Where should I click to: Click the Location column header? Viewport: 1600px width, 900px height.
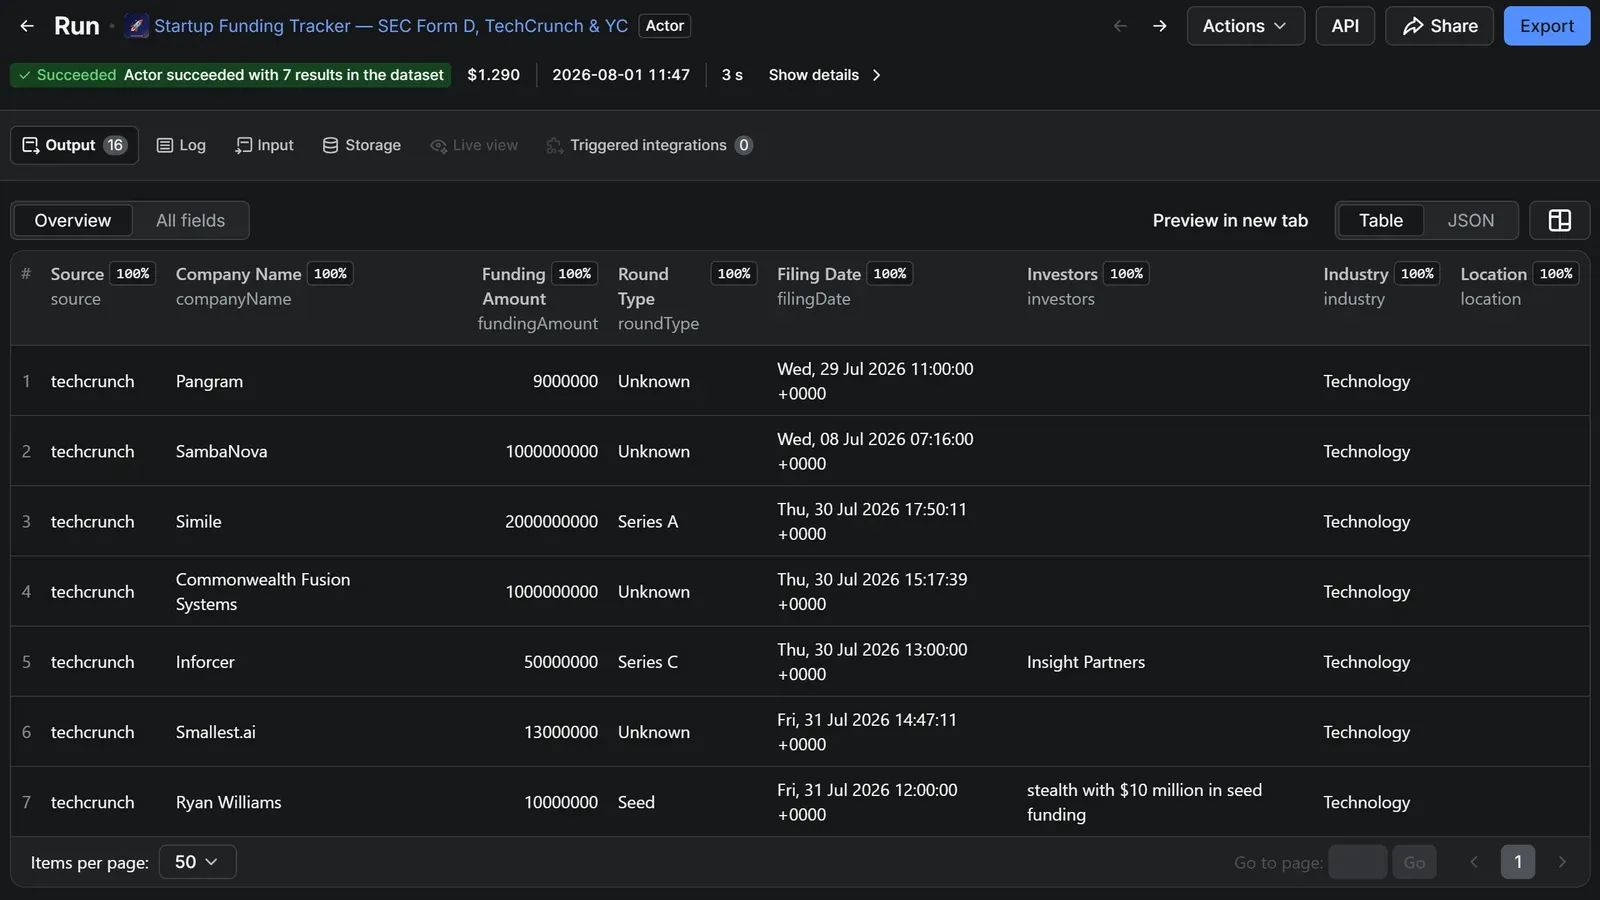click(x=1493, y=274)
